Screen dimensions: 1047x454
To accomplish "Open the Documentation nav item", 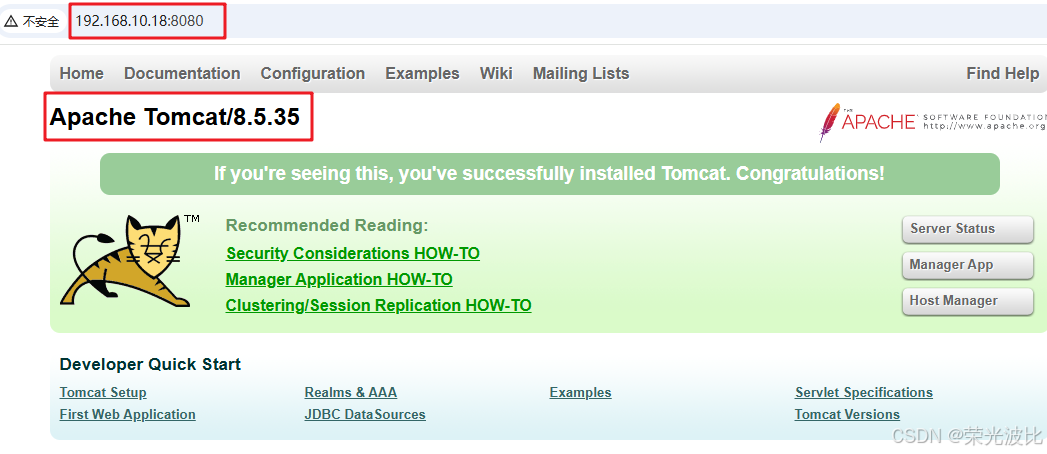I will 182,73.
